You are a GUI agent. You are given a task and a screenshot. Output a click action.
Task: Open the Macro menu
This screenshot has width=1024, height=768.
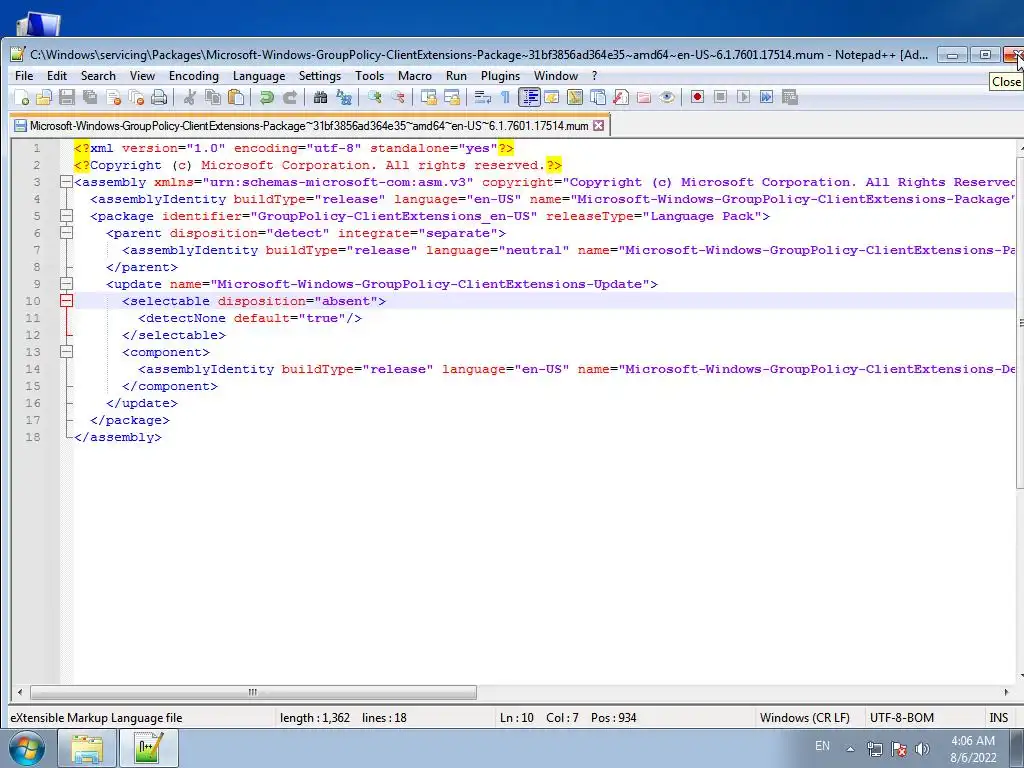(415, 76)
